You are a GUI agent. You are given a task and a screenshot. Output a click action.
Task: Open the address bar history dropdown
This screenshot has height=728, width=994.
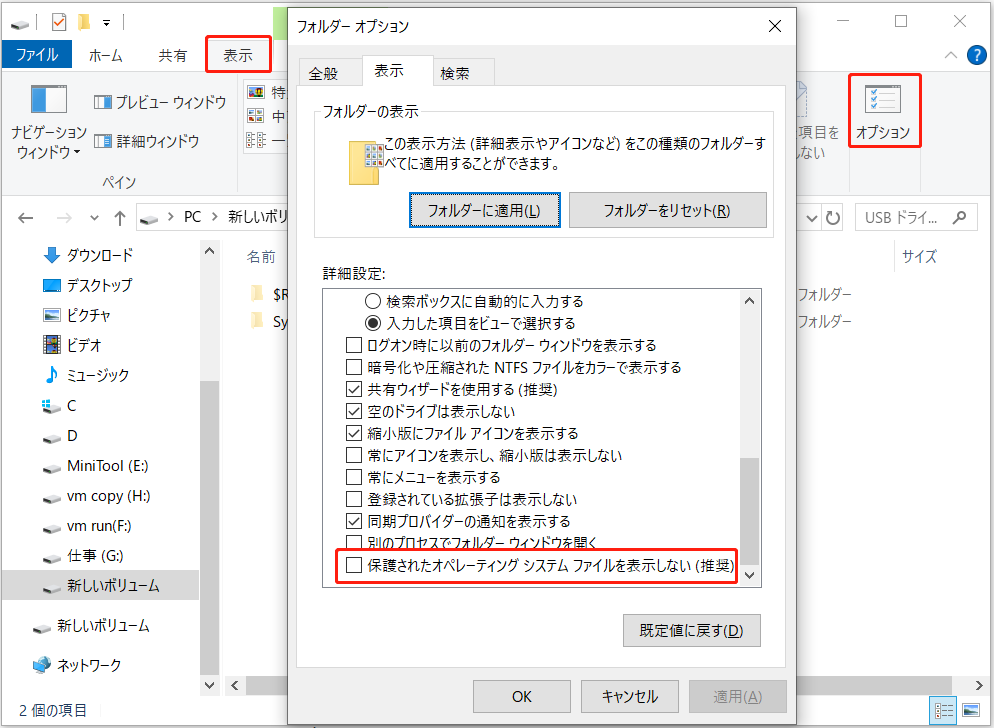pyautogui.click(x=812, y=218)
